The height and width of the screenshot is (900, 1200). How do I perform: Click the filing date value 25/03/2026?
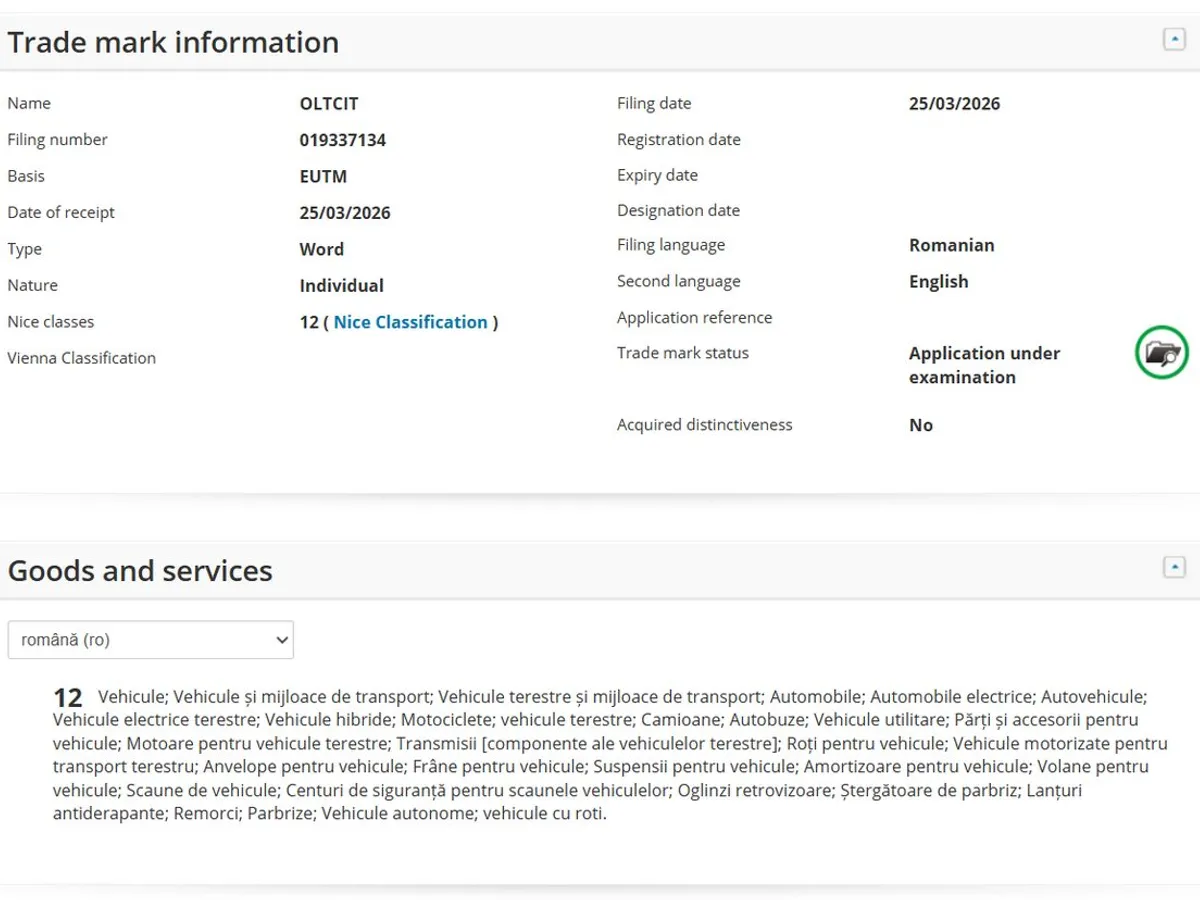[x=954, y=104]
